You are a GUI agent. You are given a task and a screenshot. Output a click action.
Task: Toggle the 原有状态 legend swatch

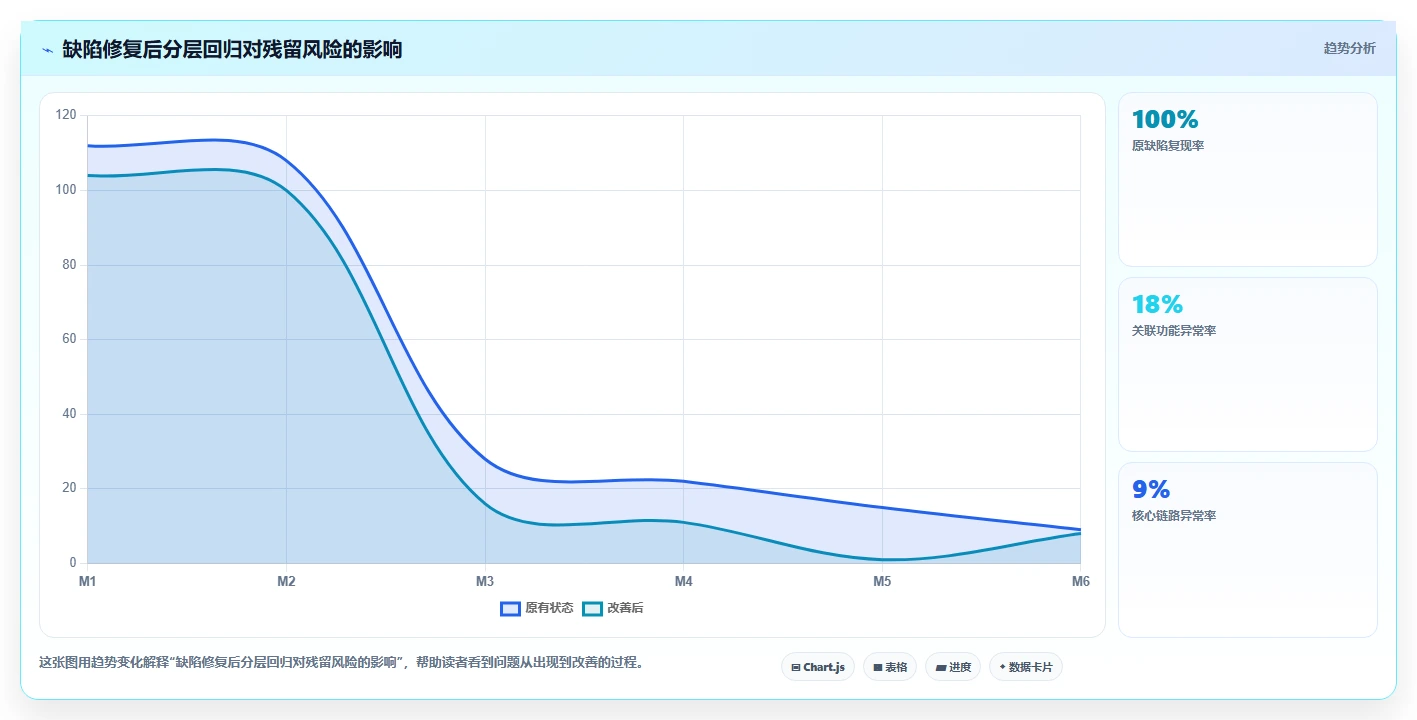510,608
